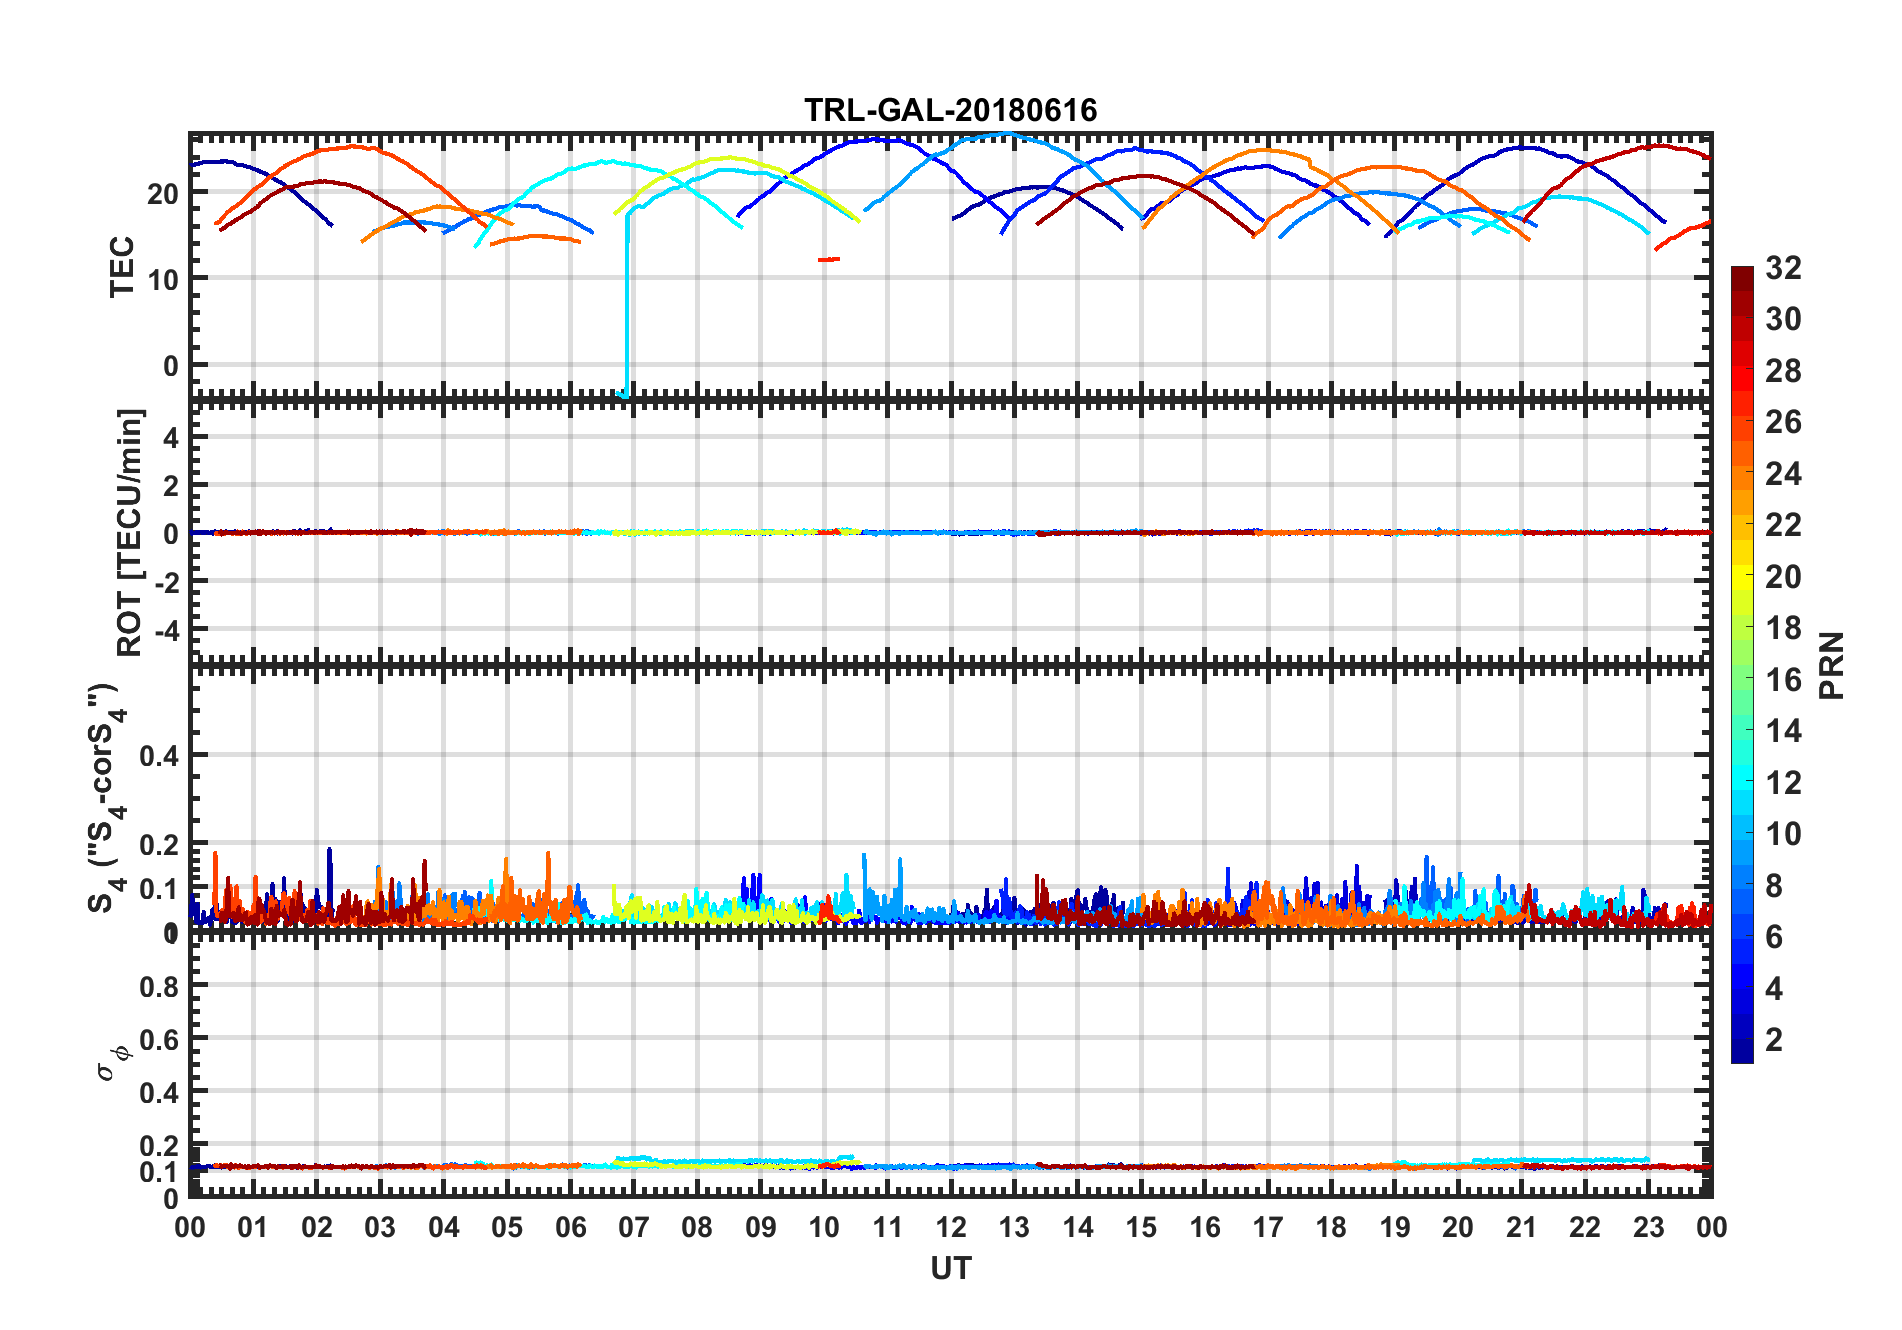Click the plot title TRL-GAL-20180616
The height and width of the screenshot is (1330, 1902).
[x=950, y=109]
